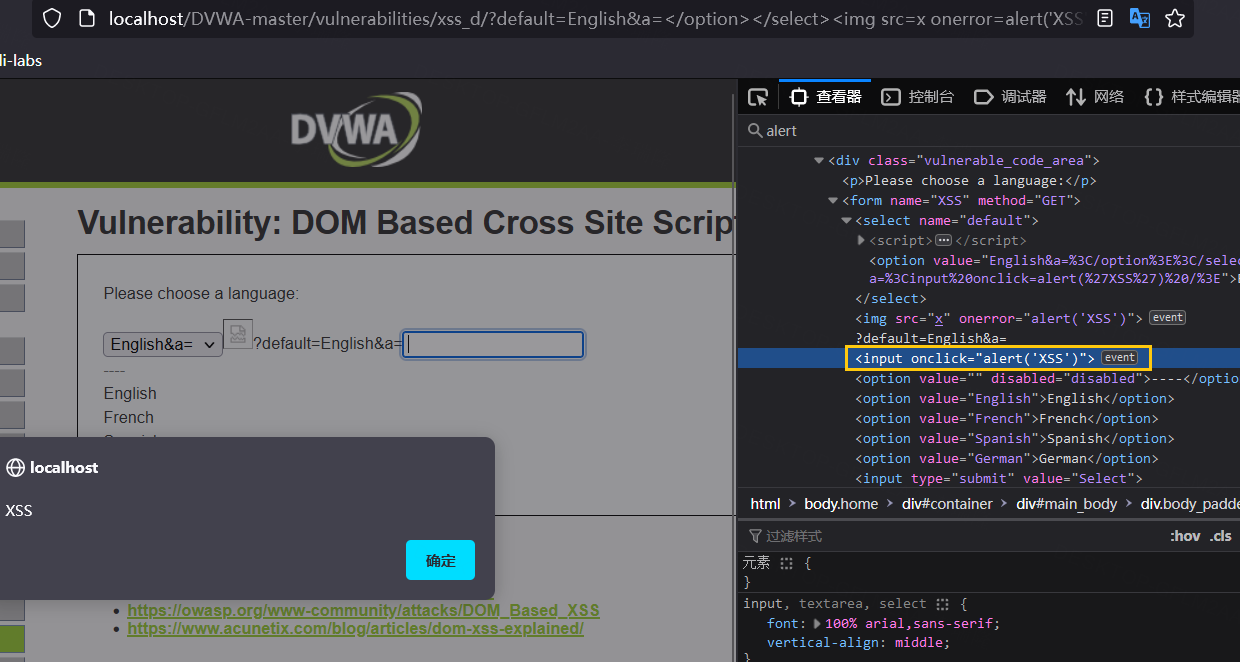Viewport: 1240px width, 662px height.
Task: Collapse the vulnerable_code_area div node
Action: coord(819,161)
